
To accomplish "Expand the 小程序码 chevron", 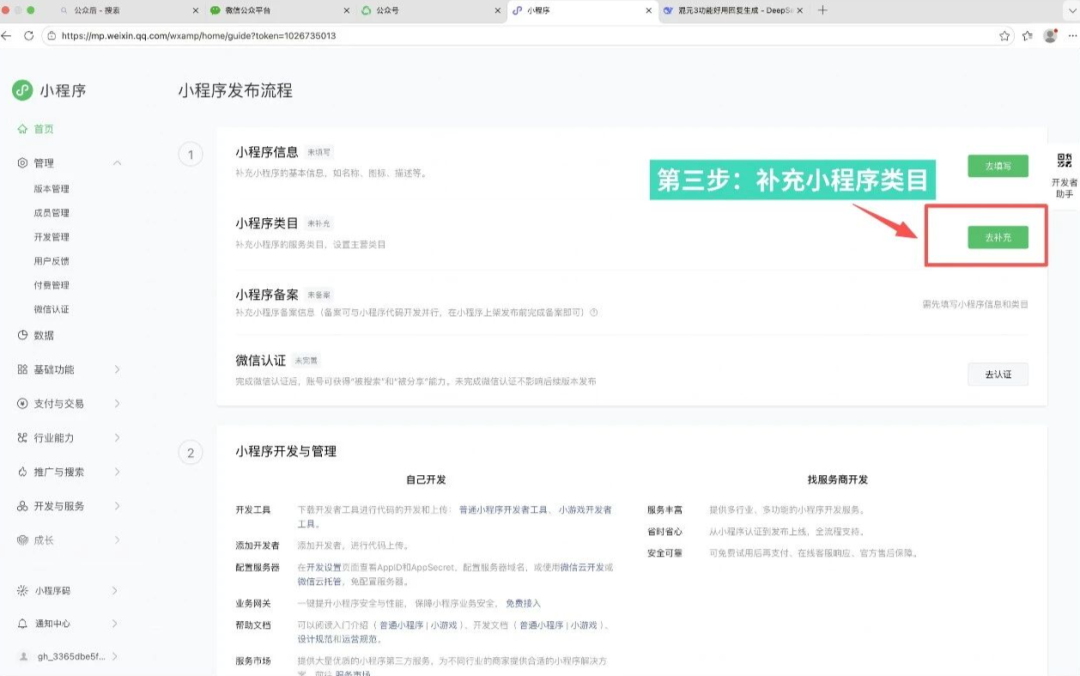I will coord(115,591).
